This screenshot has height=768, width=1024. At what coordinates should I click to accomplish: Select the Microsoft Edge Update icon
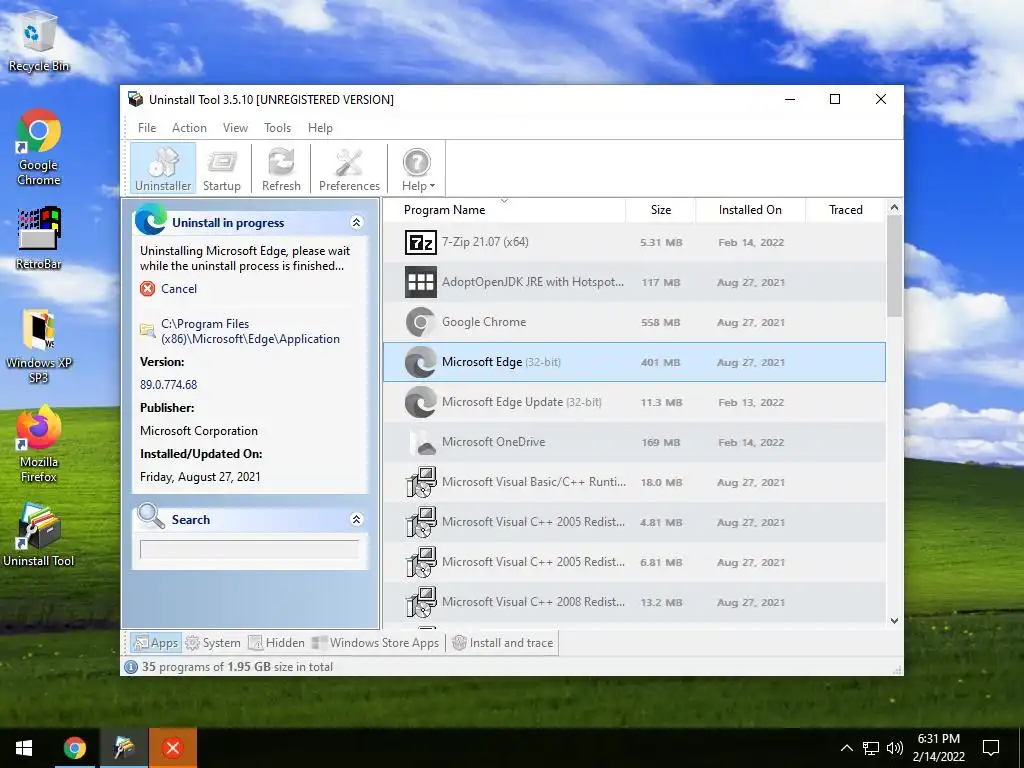421,402
